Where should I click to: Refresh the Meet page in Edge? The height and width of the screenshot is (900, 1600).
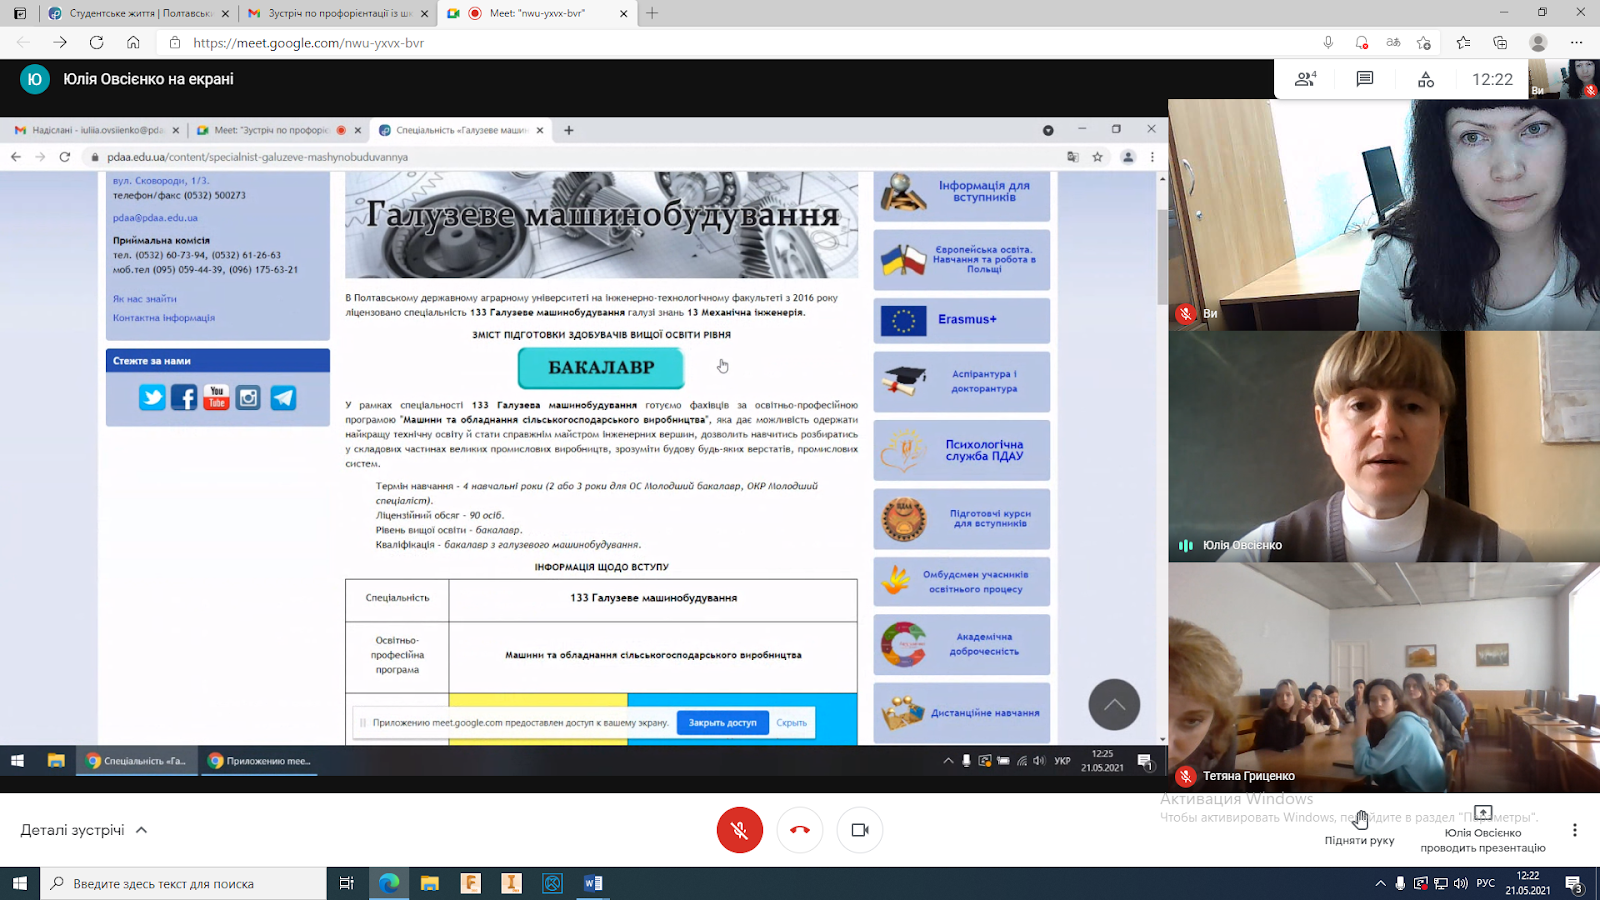[96, 42]
